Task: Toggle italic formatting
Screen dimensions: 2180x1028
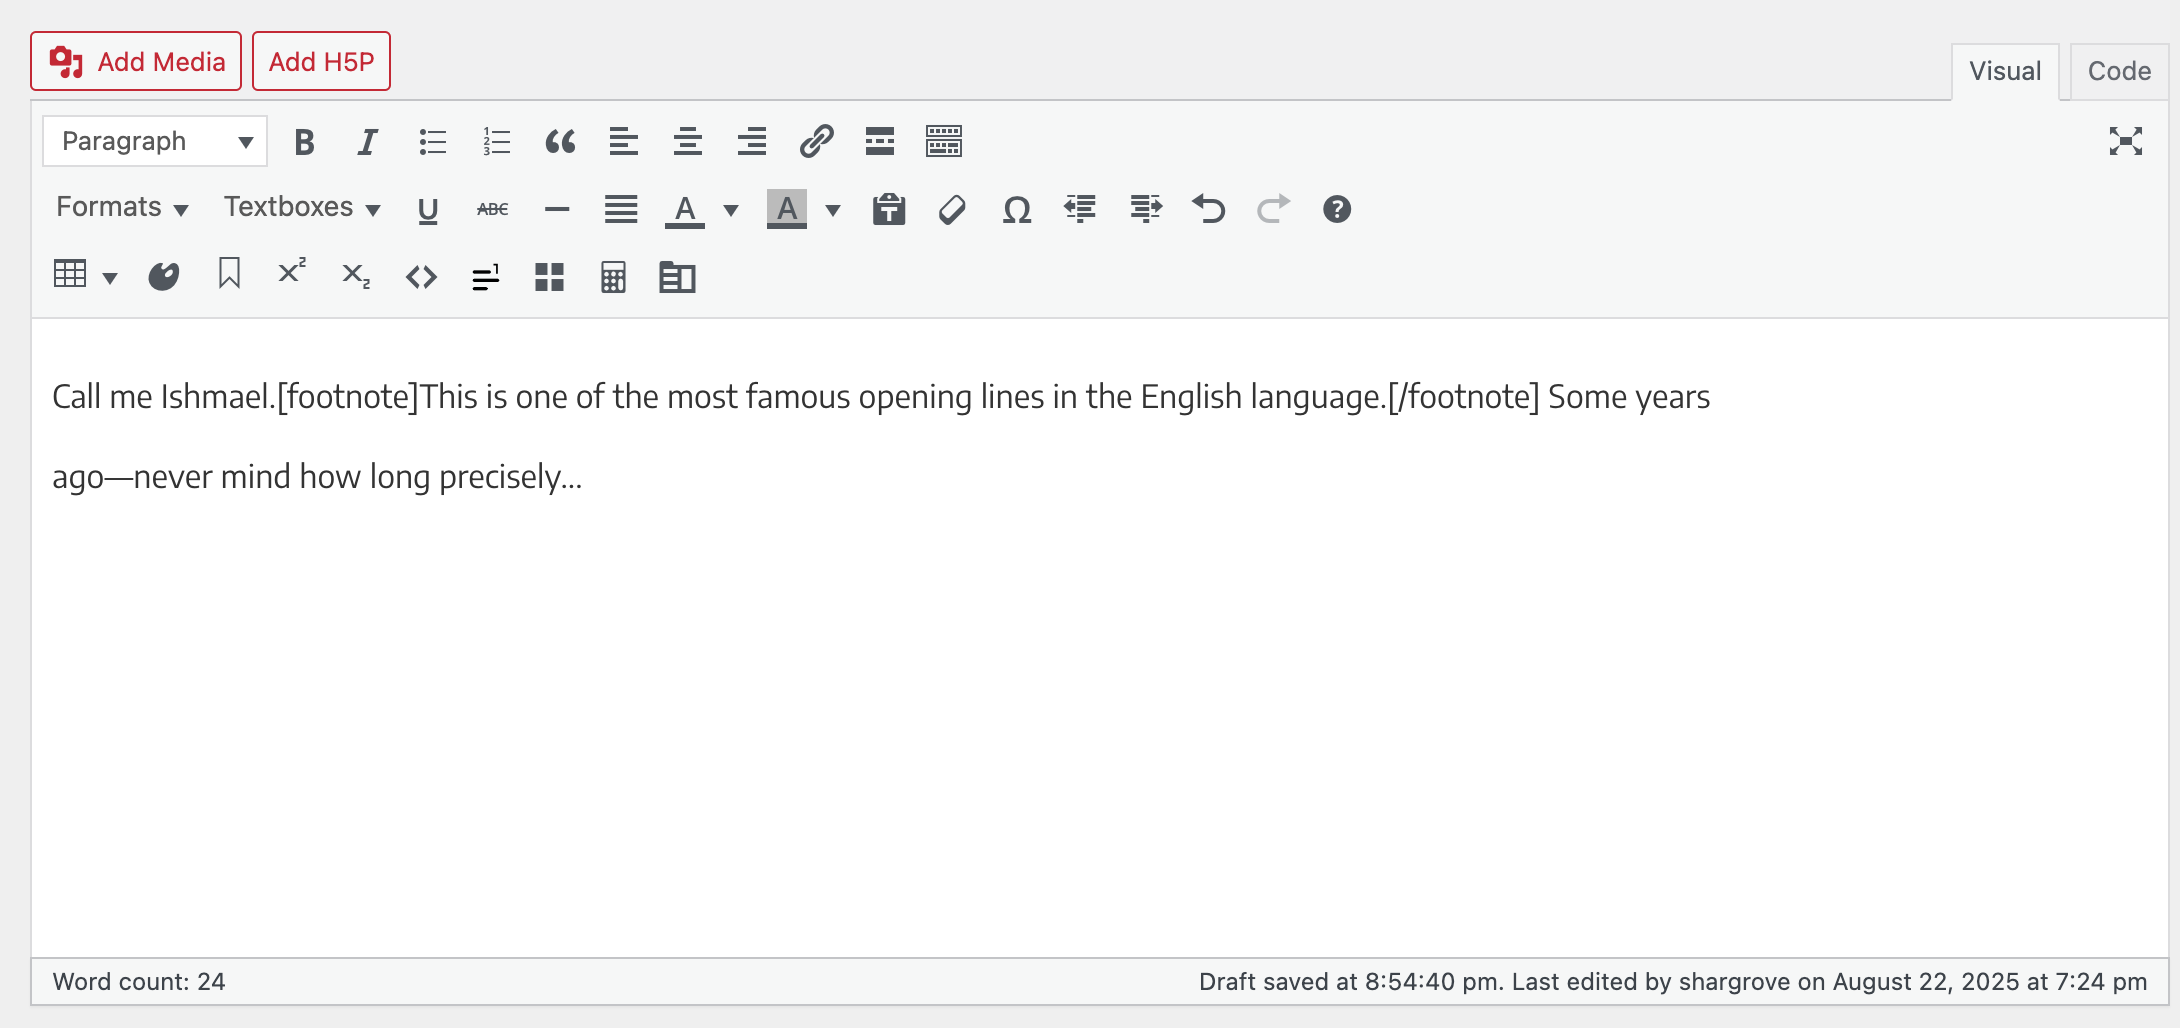Action: coord(368,142)
